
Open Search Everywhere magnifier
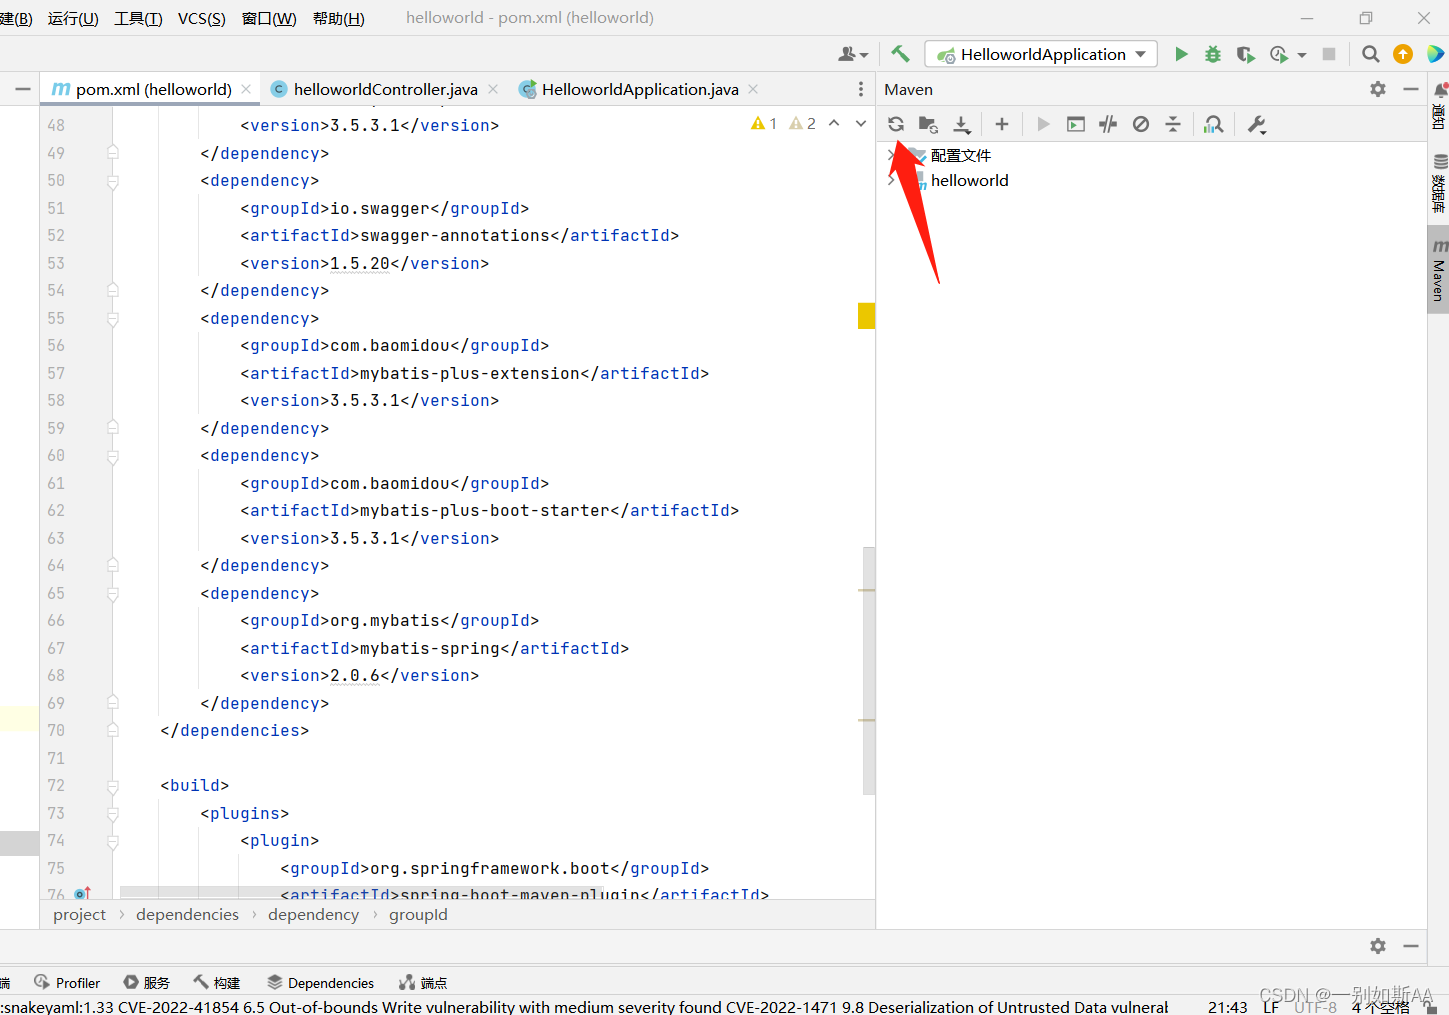(1371, 54)
